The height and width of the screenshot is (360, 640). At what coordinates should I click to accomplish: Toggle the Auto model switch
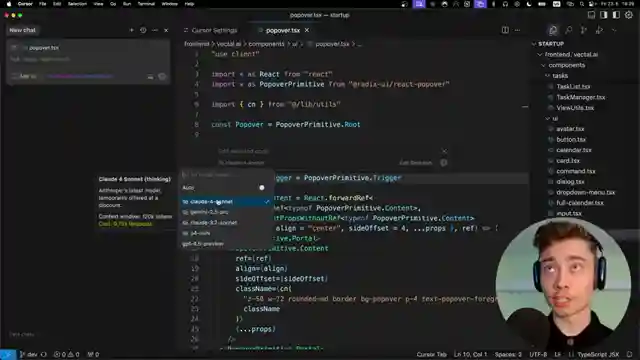[262, 188]
